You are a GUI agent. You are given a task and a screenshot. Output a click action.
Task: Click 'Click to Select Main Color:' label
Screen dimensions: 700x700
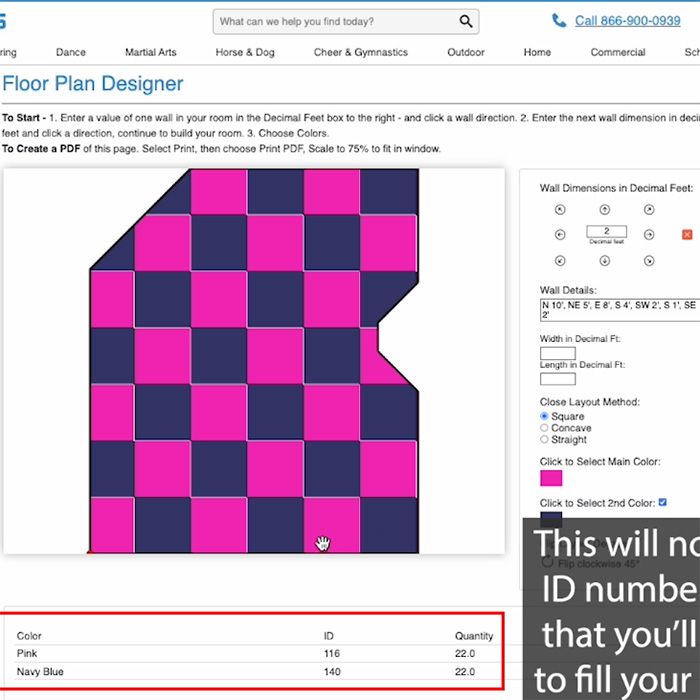pyautogui.click(x=600, y=461)
